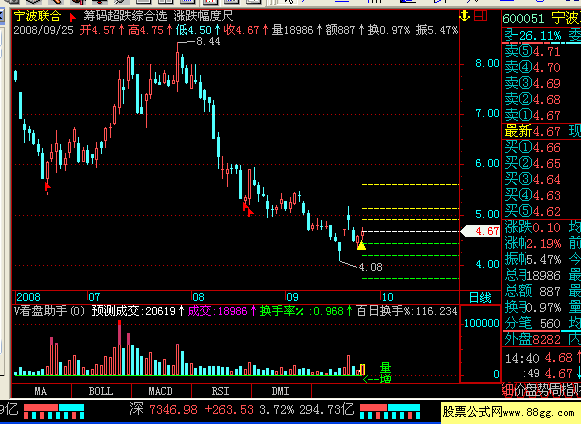Click the 涨跌 0.10 change row
581x424 pixels.
tap(532, 227)
